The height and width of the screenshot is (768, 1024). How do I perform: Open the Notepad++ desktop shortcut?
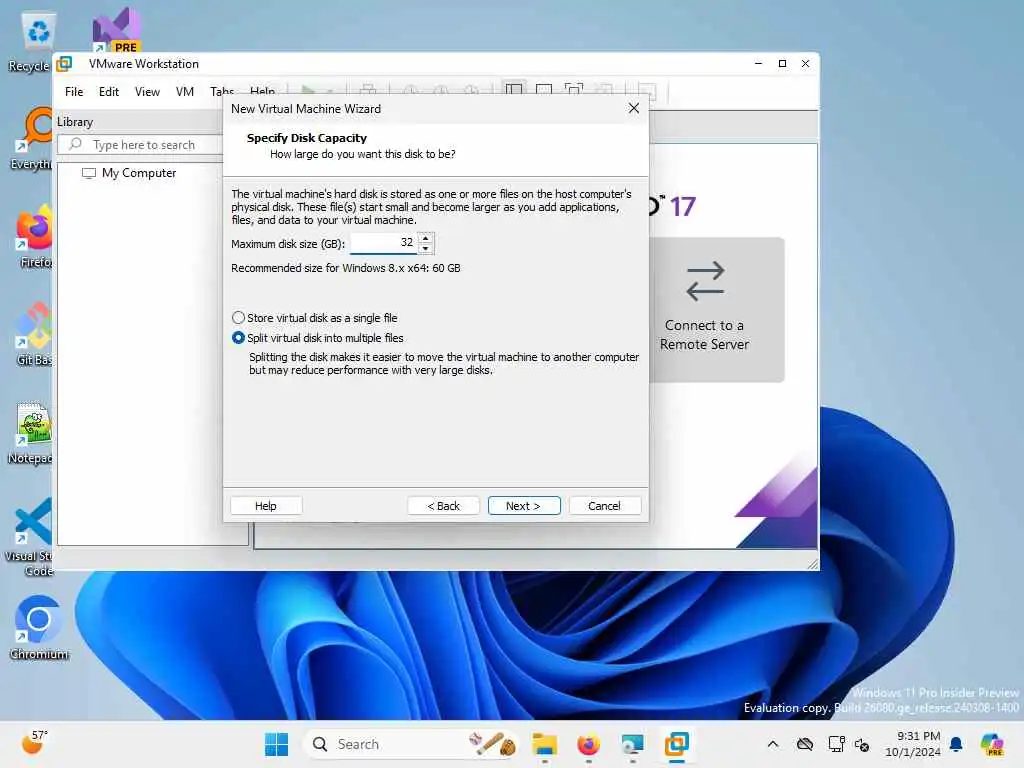pos(29,432)
